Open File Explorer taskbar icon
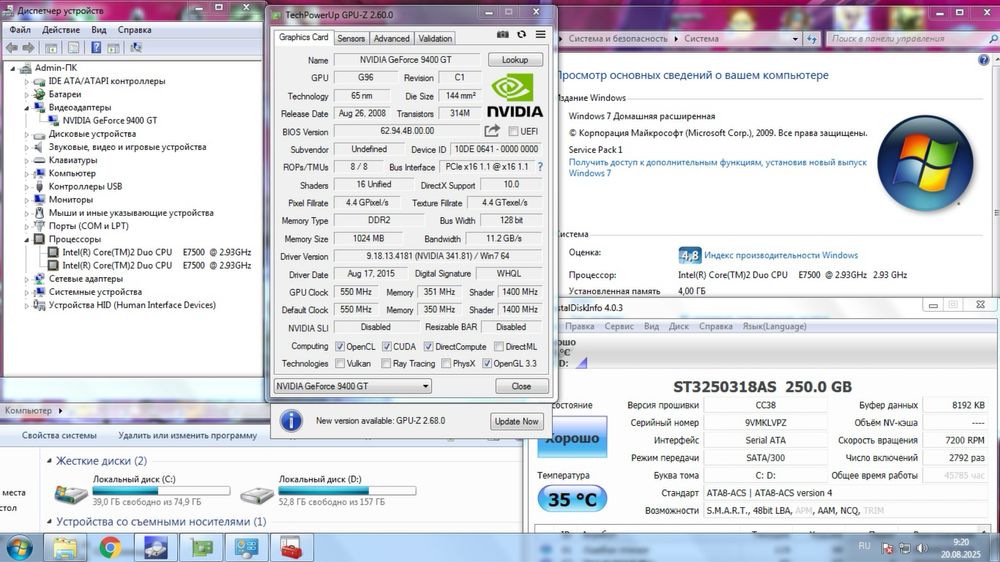This screenshot has width=1000, height=562. (x=64, y=547)
